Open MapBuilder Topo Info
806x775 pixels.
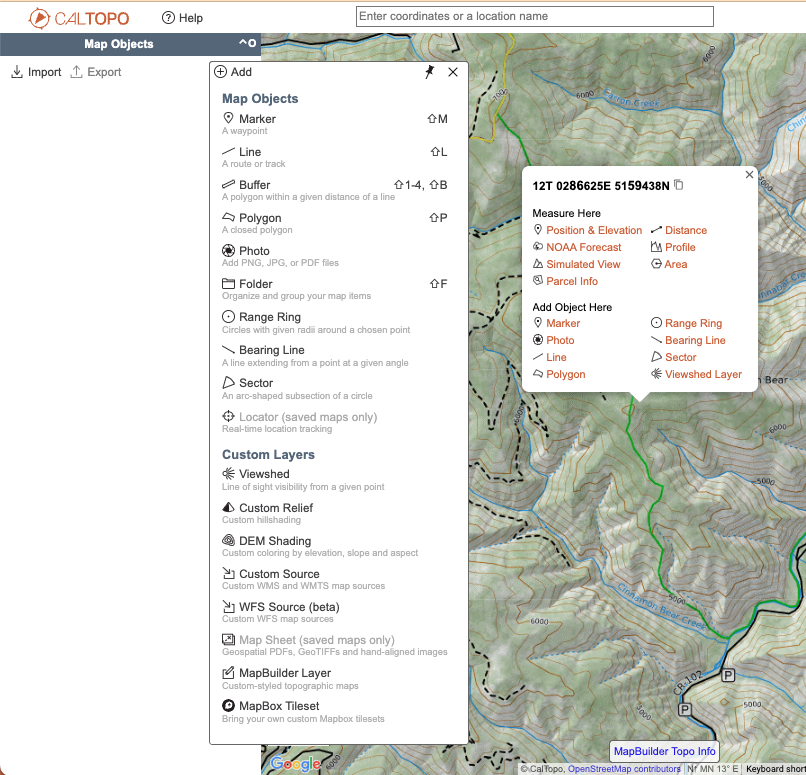coord(664,751)
